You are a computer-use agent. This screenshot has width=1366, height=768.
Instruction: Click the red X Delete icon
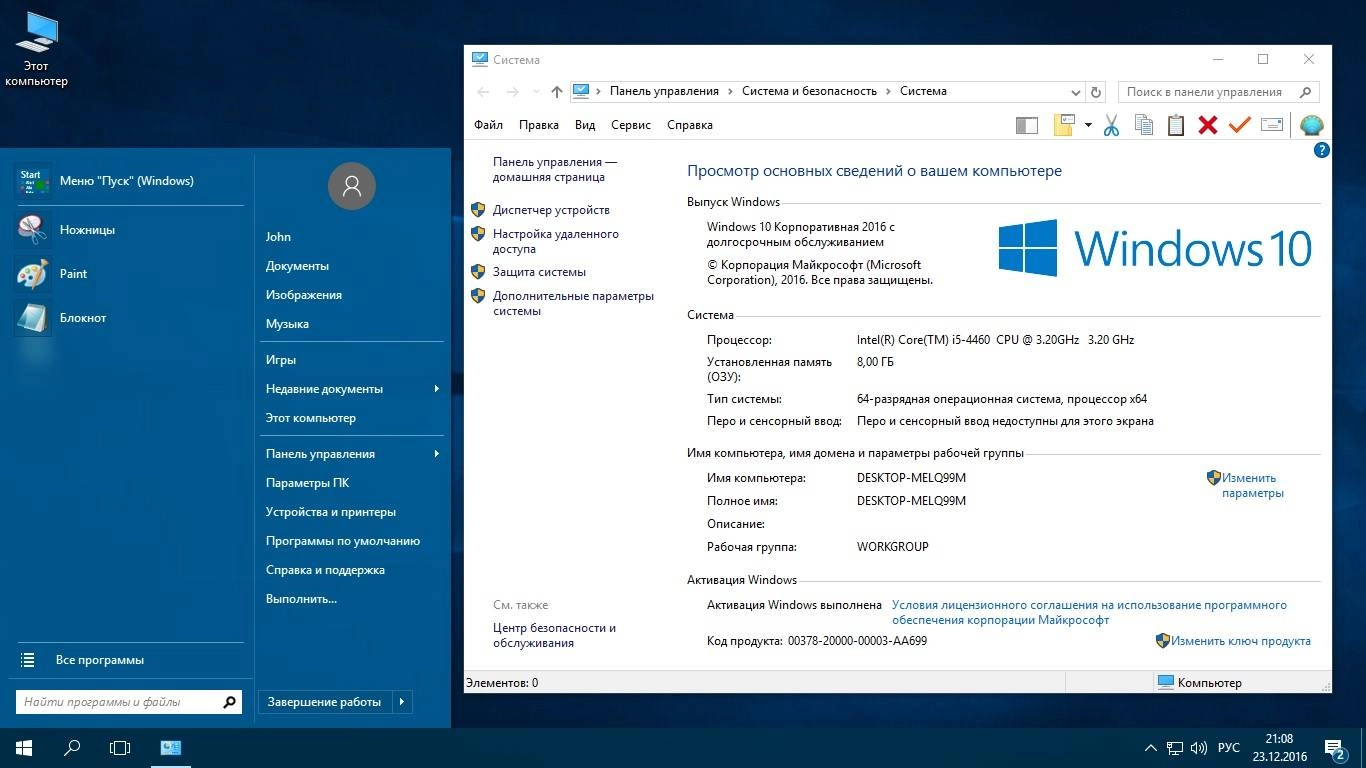[1208, 125]
